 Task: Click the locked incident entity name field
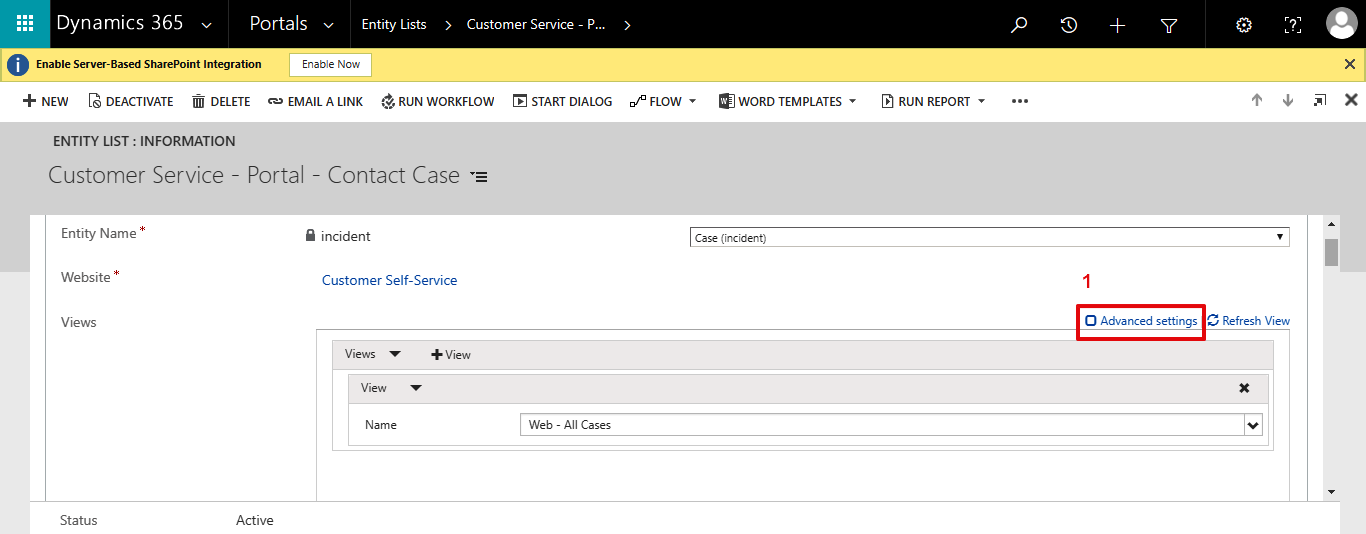[338, 237]
